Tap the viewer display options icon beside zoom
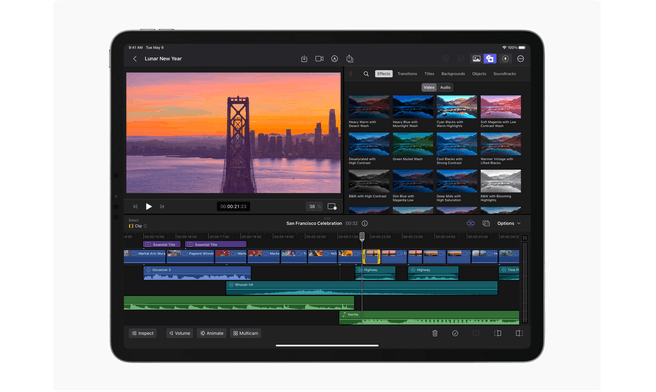This screenshot has width=656, height=392. pos(332,207)
